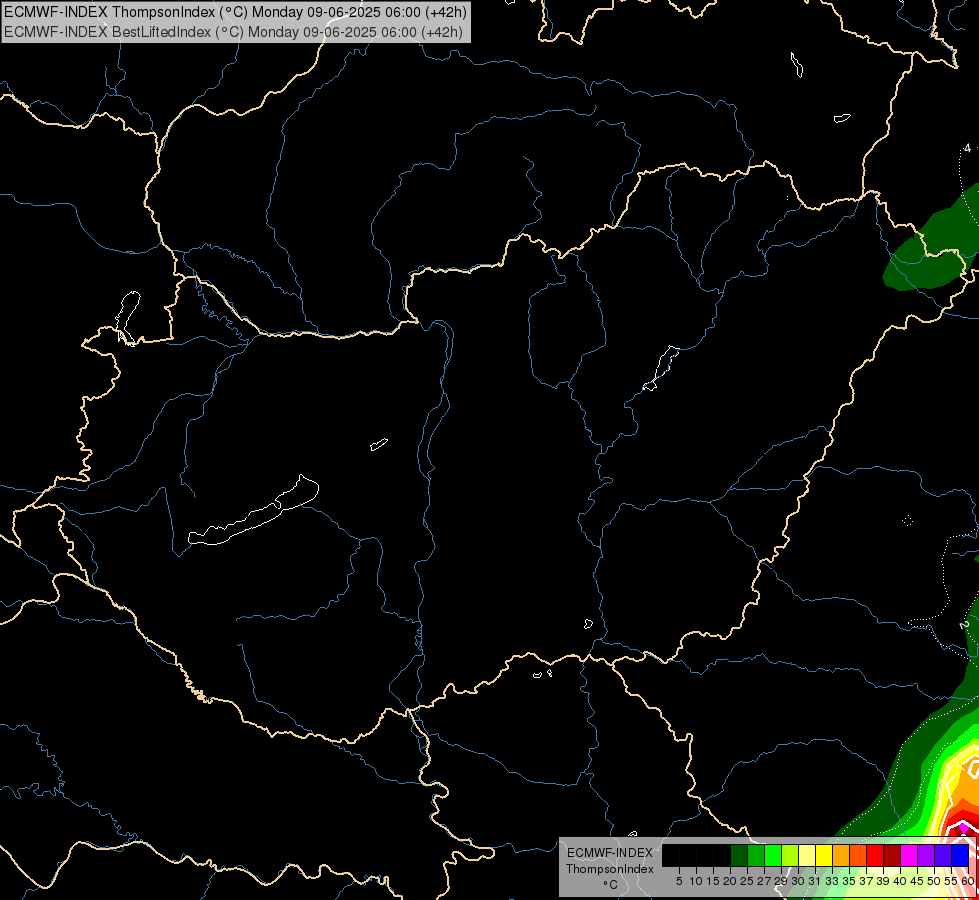This screenshot has width=979, height=900.
Task: Click the legend tick value 60
Action: click(x=968, y=881)
